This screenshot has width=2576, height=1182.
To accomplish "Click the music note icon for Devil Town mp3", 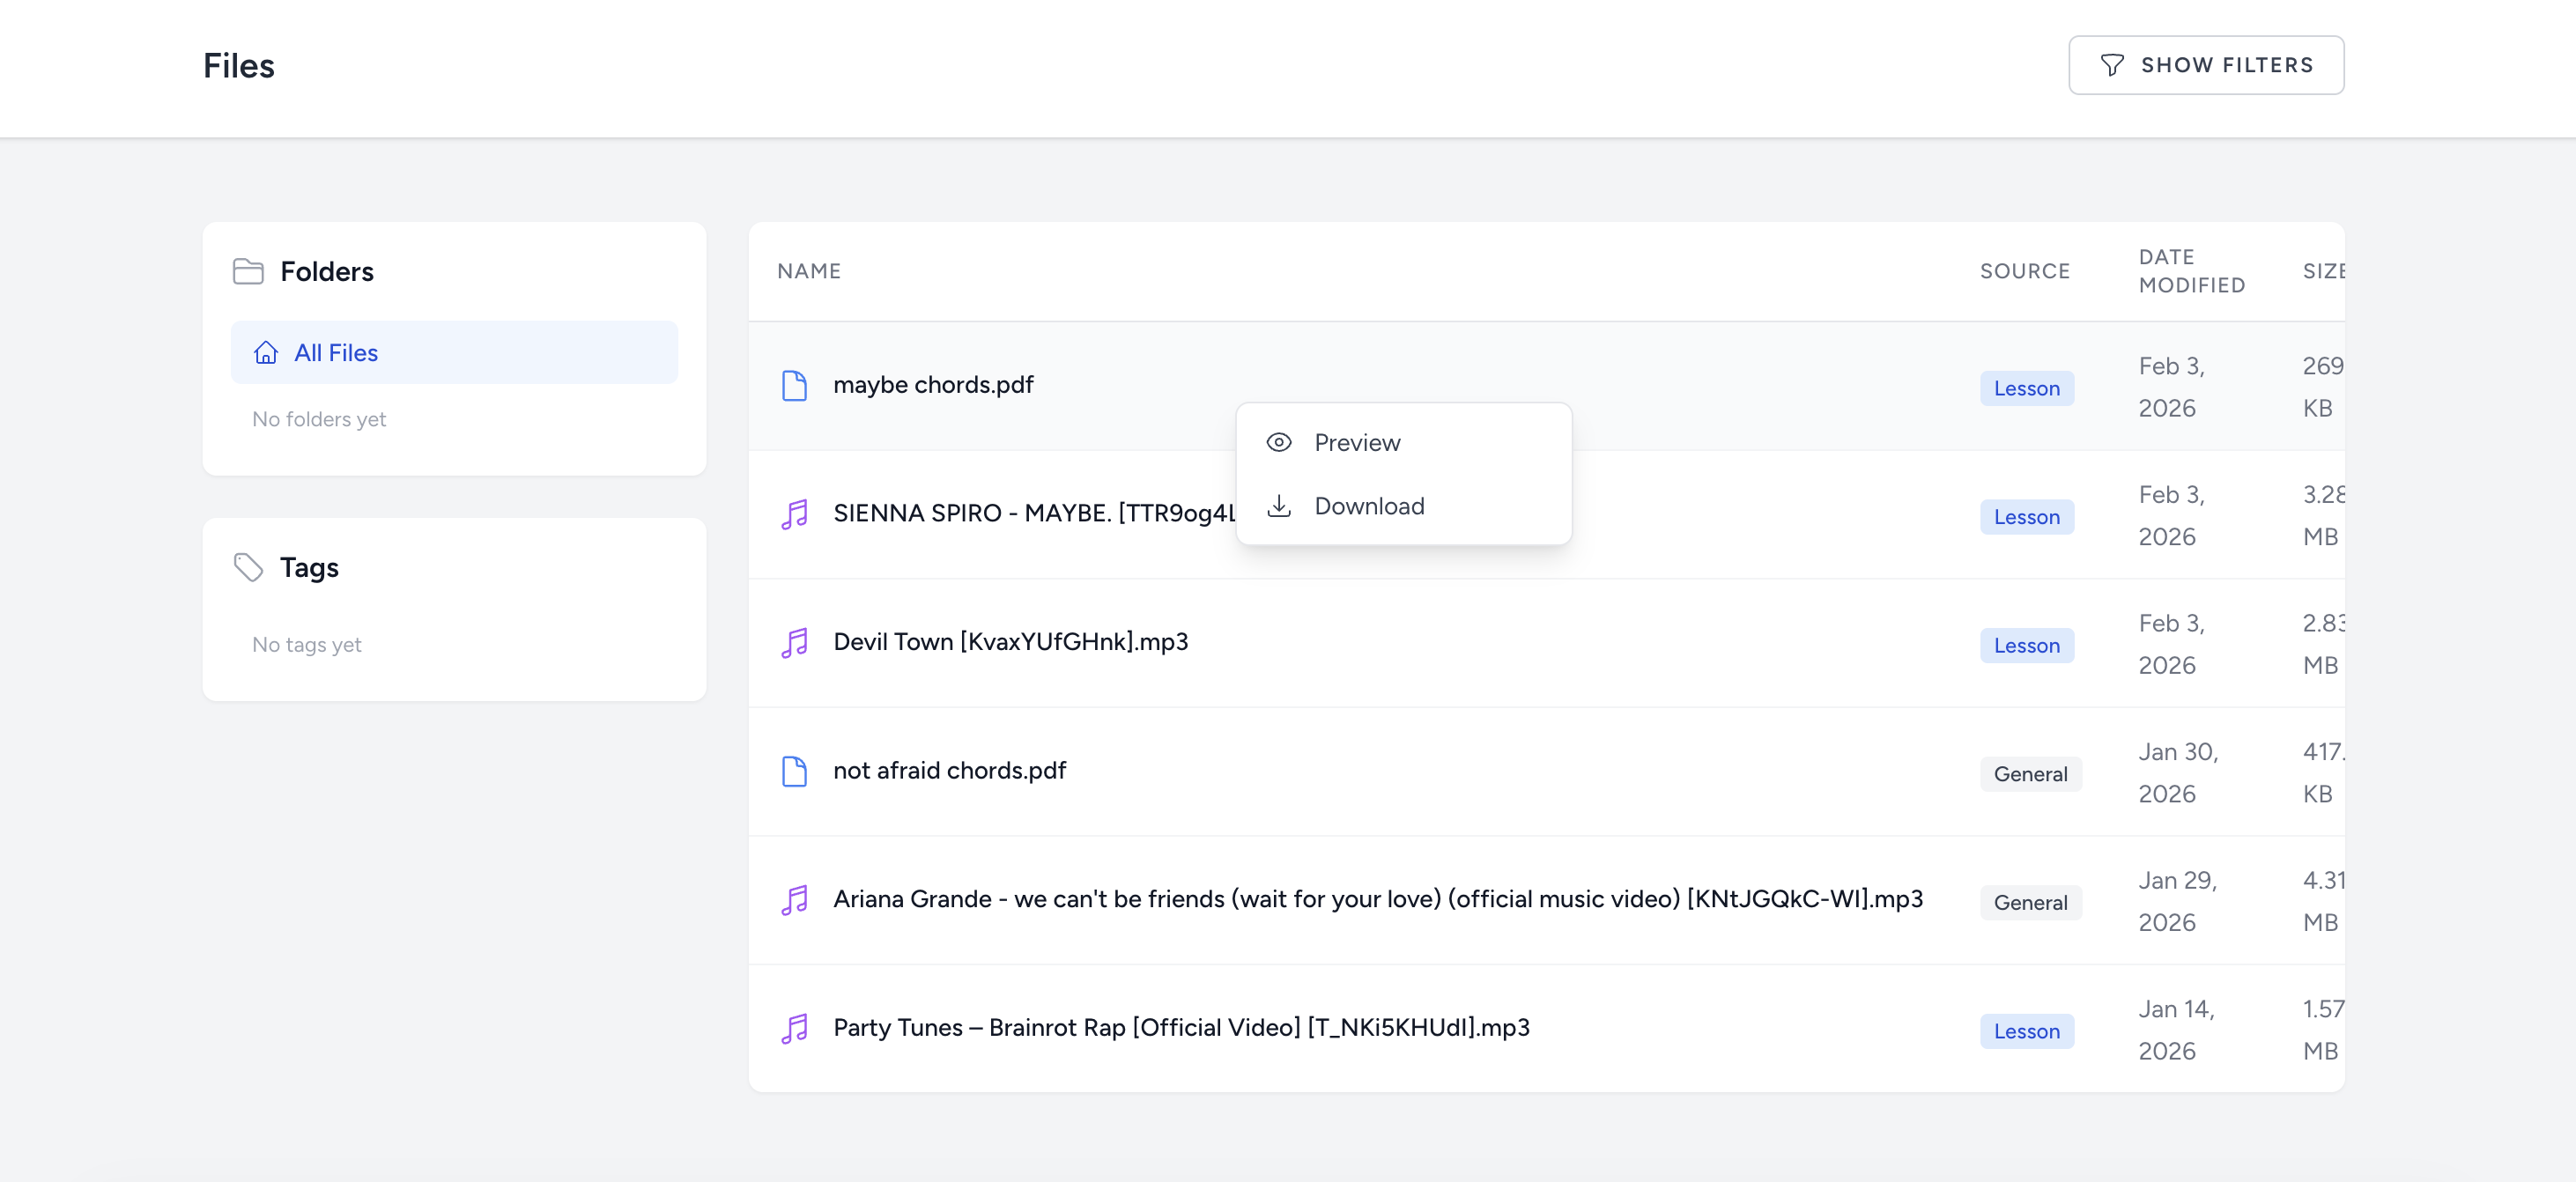I will pyautogui.click(x=794, y=643).
